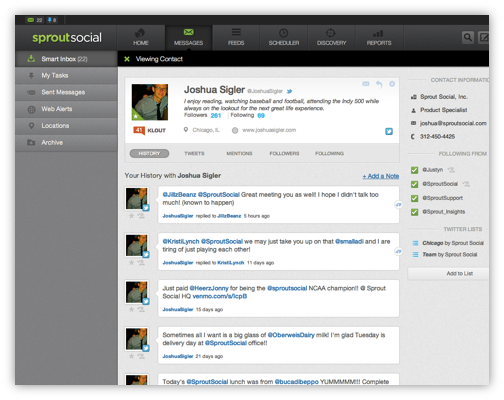The width and height of the screenshot is (504, 400).
Task: Click the sproutsocial logo
Action: pyautogui.click(x=67, y=38)
